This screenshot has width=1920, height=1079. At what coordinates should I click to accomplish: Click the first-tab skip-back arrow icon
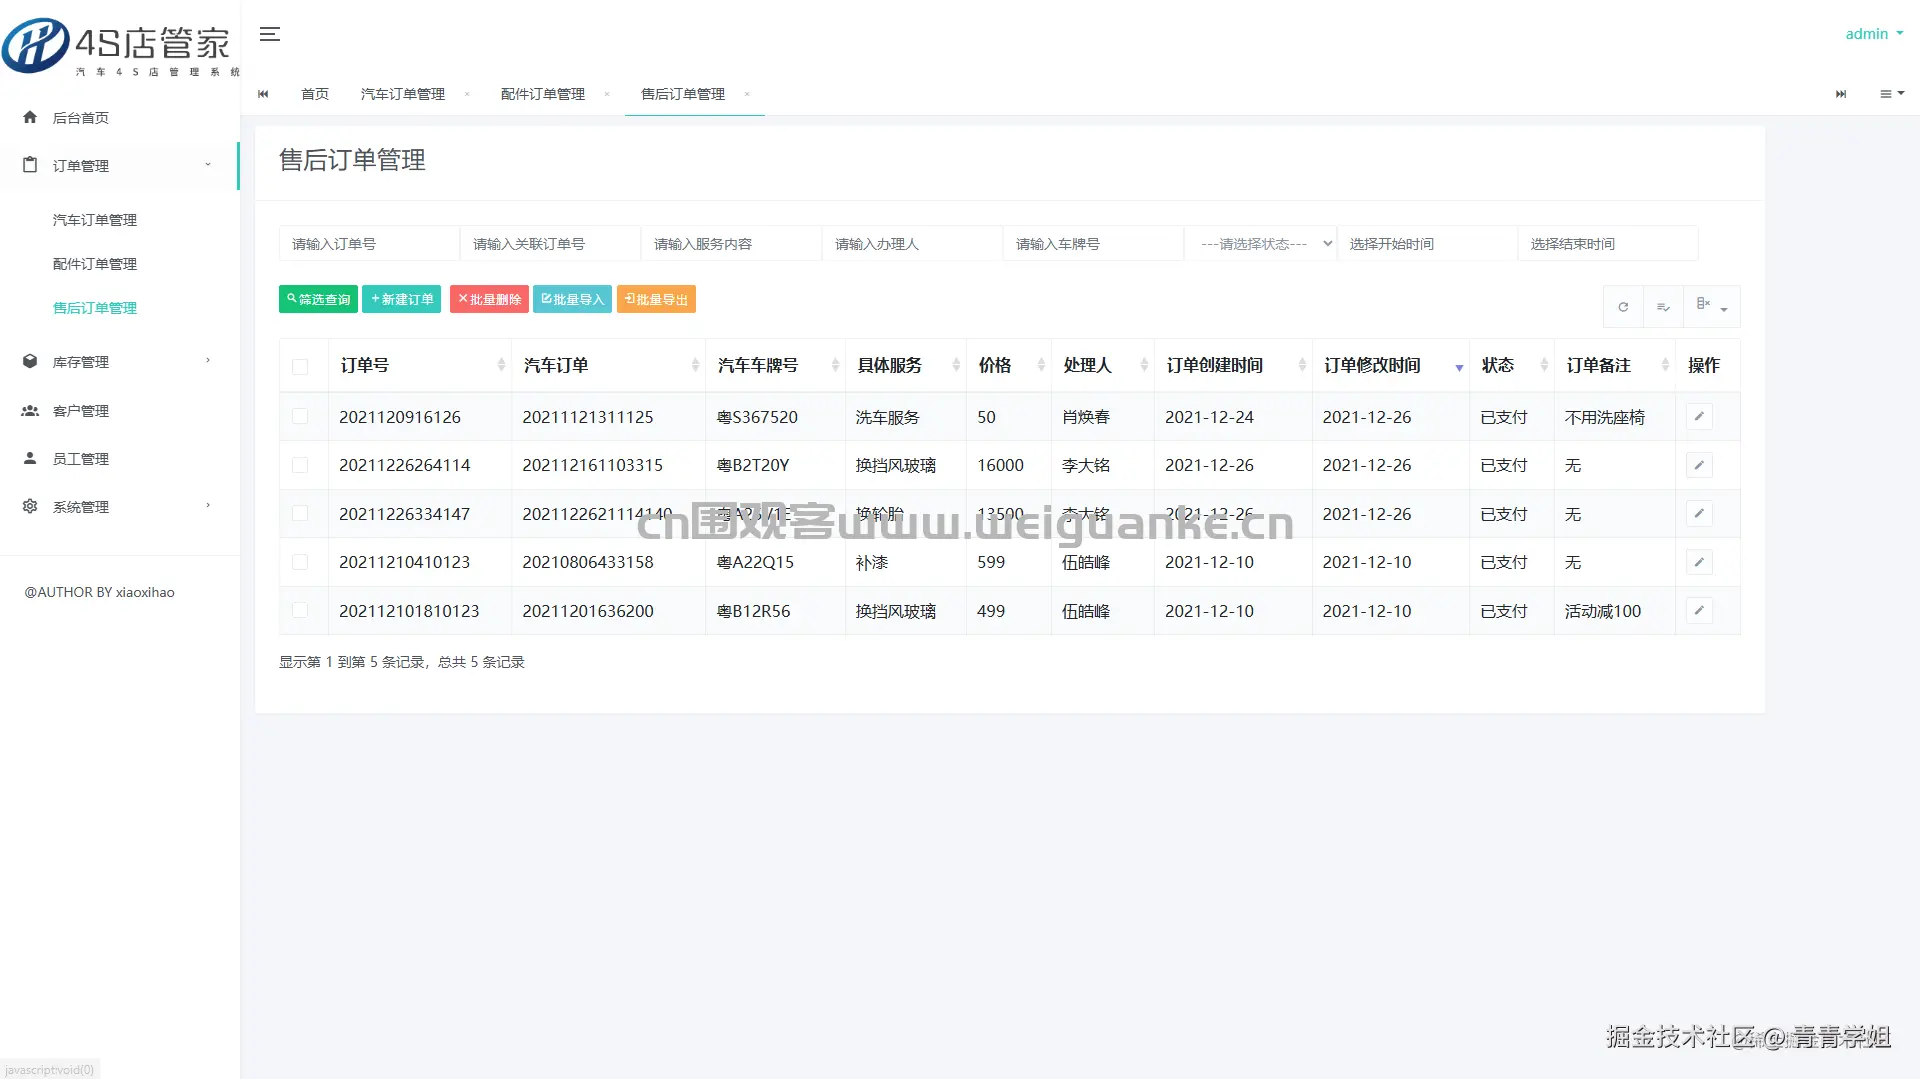pyautogui.click(x=263, y=94)
